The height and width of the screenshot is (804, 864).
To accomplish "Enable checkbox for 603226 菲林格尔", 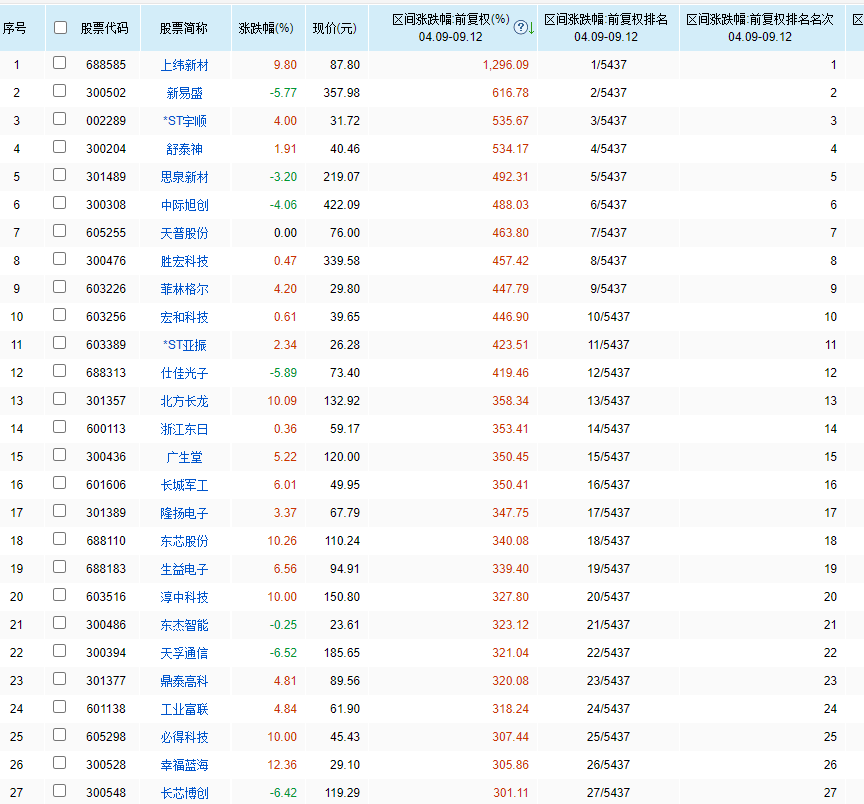I will pyautogui.click(x=60, y=287).
